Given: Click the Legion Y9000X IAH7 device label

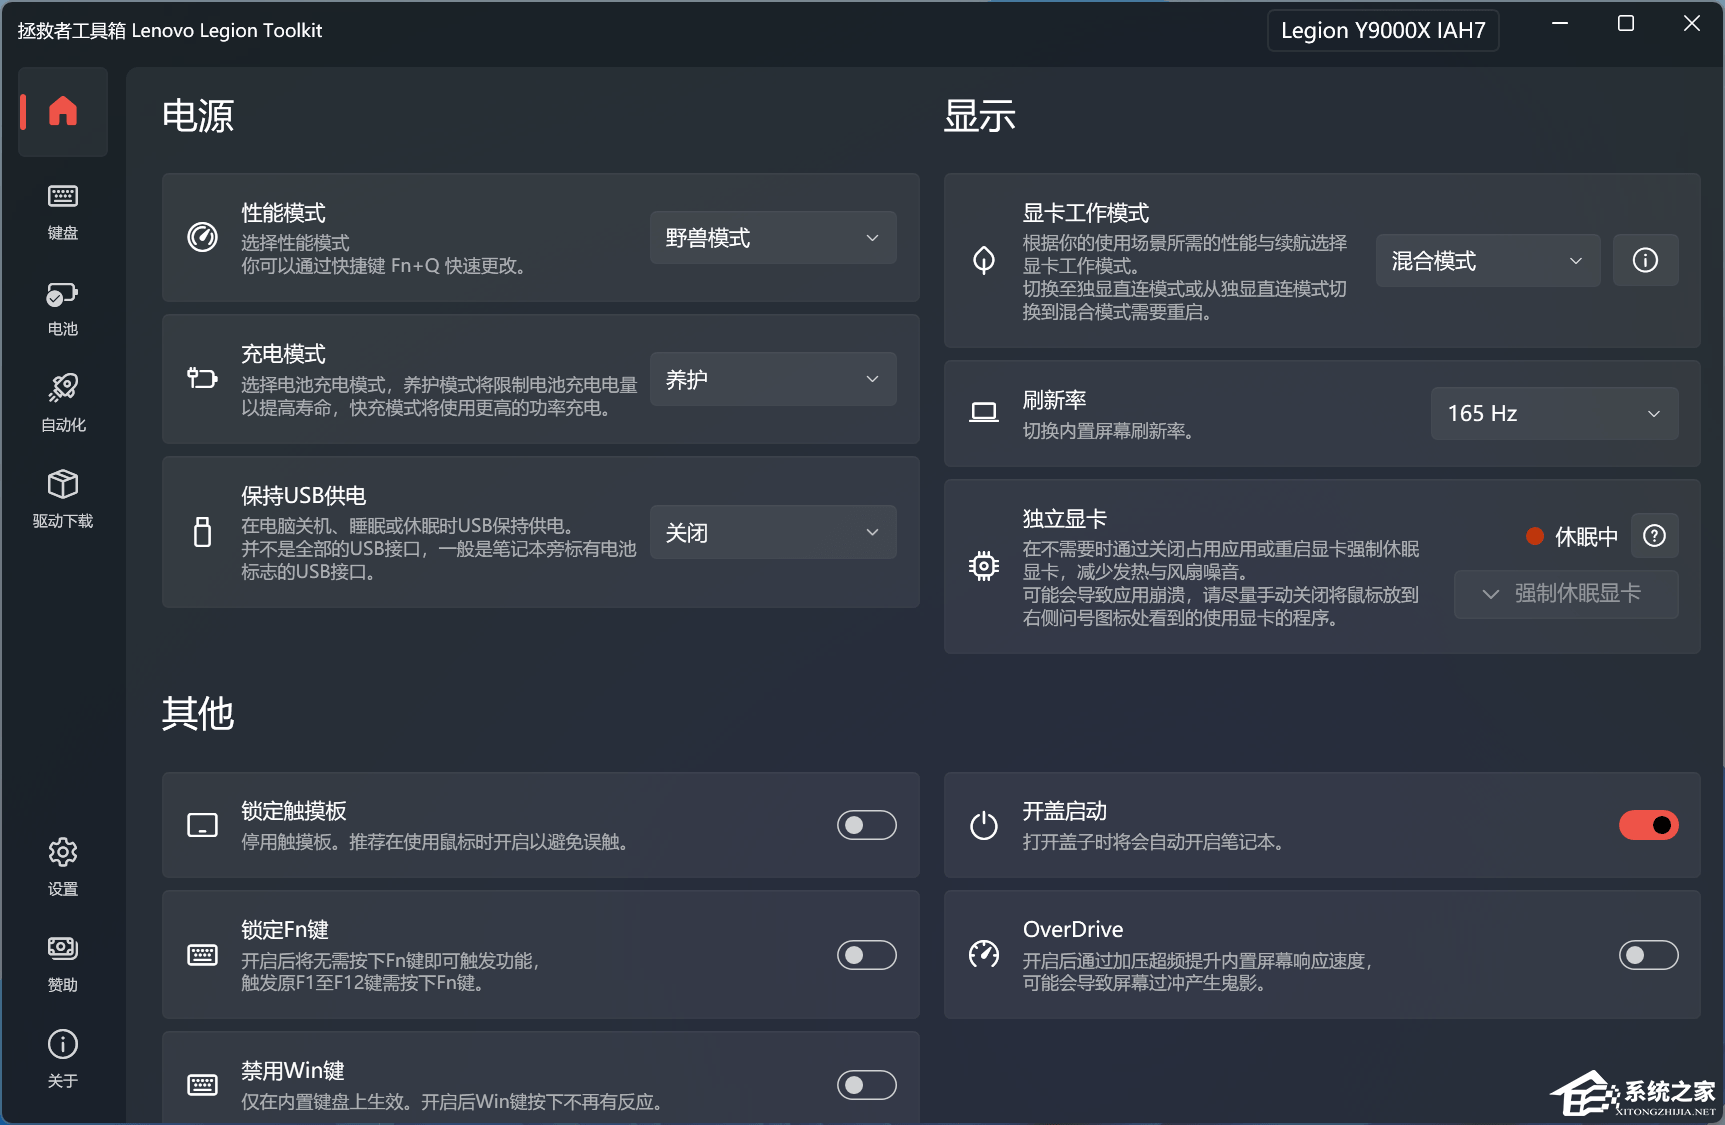Looking at the screenshot, I should click(x=1383, y=30).
